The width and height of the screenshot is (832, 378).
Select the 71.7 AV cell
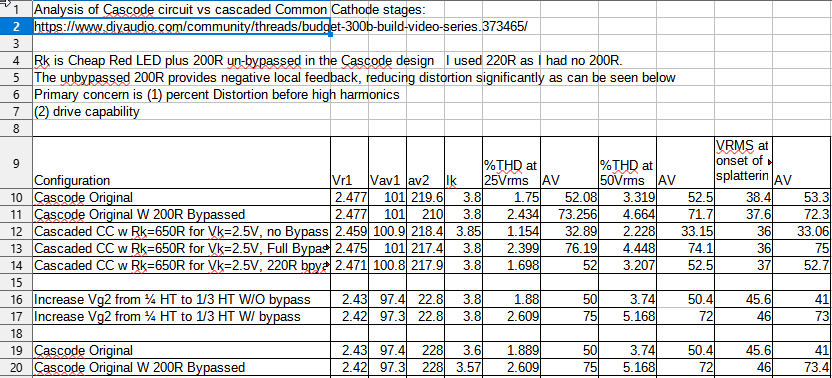click(x=685, y=214)
